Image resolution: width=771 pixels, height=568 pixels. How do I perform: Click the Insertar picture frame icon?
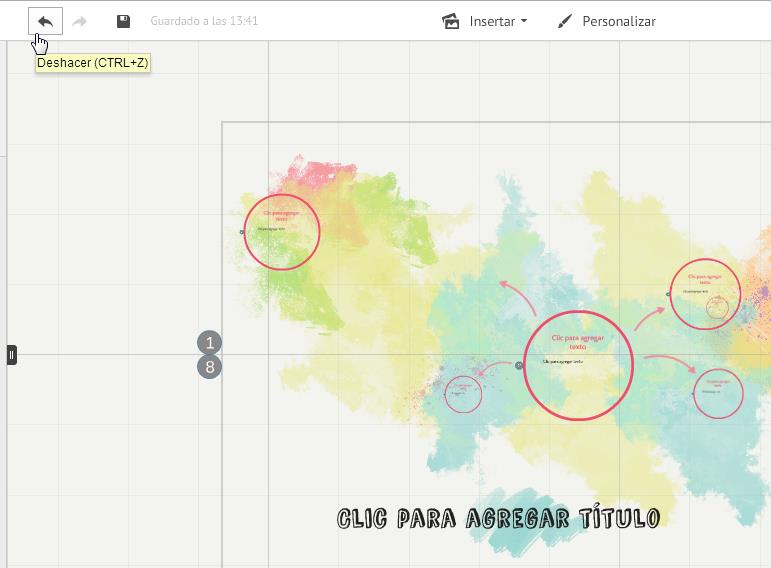tap(451, 21)
